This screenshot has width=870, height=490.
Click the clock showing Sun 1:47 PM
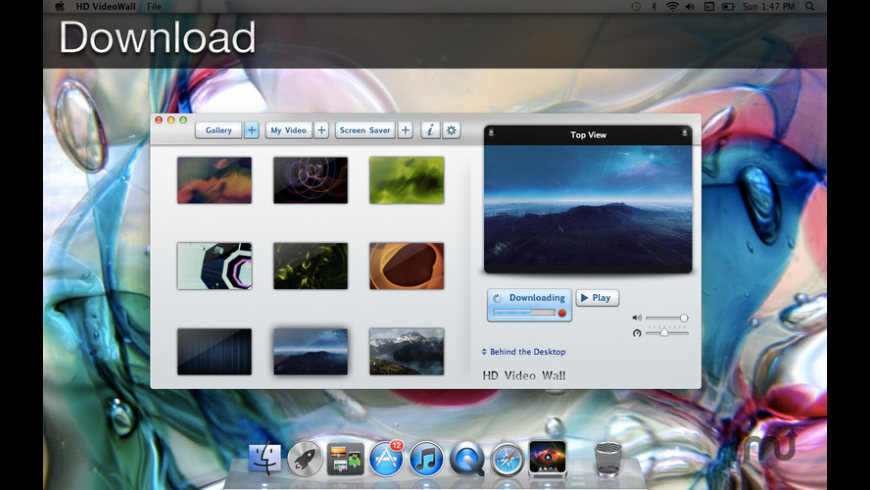click(x=768, y=7)
